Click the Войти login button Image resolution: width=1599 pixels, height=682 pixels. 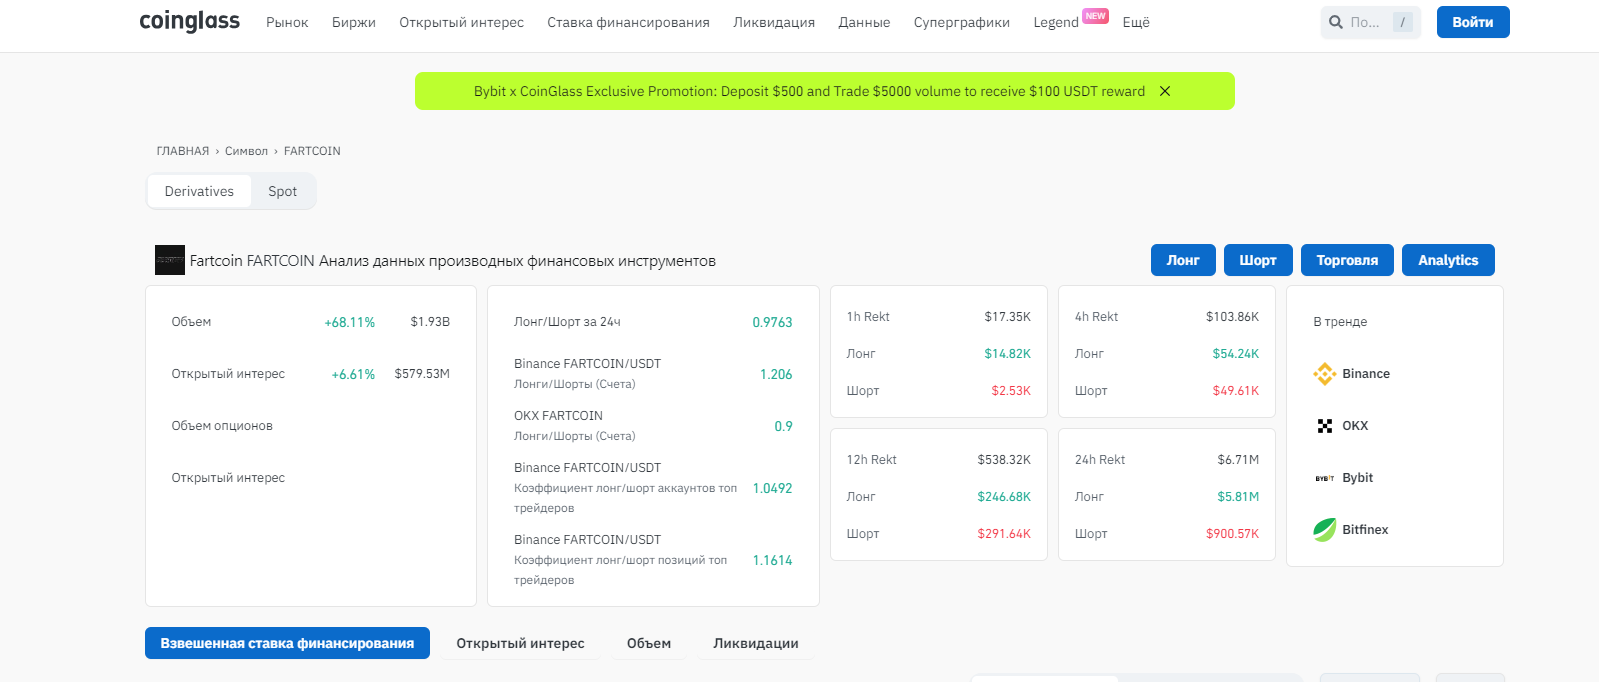(1473, 22)
